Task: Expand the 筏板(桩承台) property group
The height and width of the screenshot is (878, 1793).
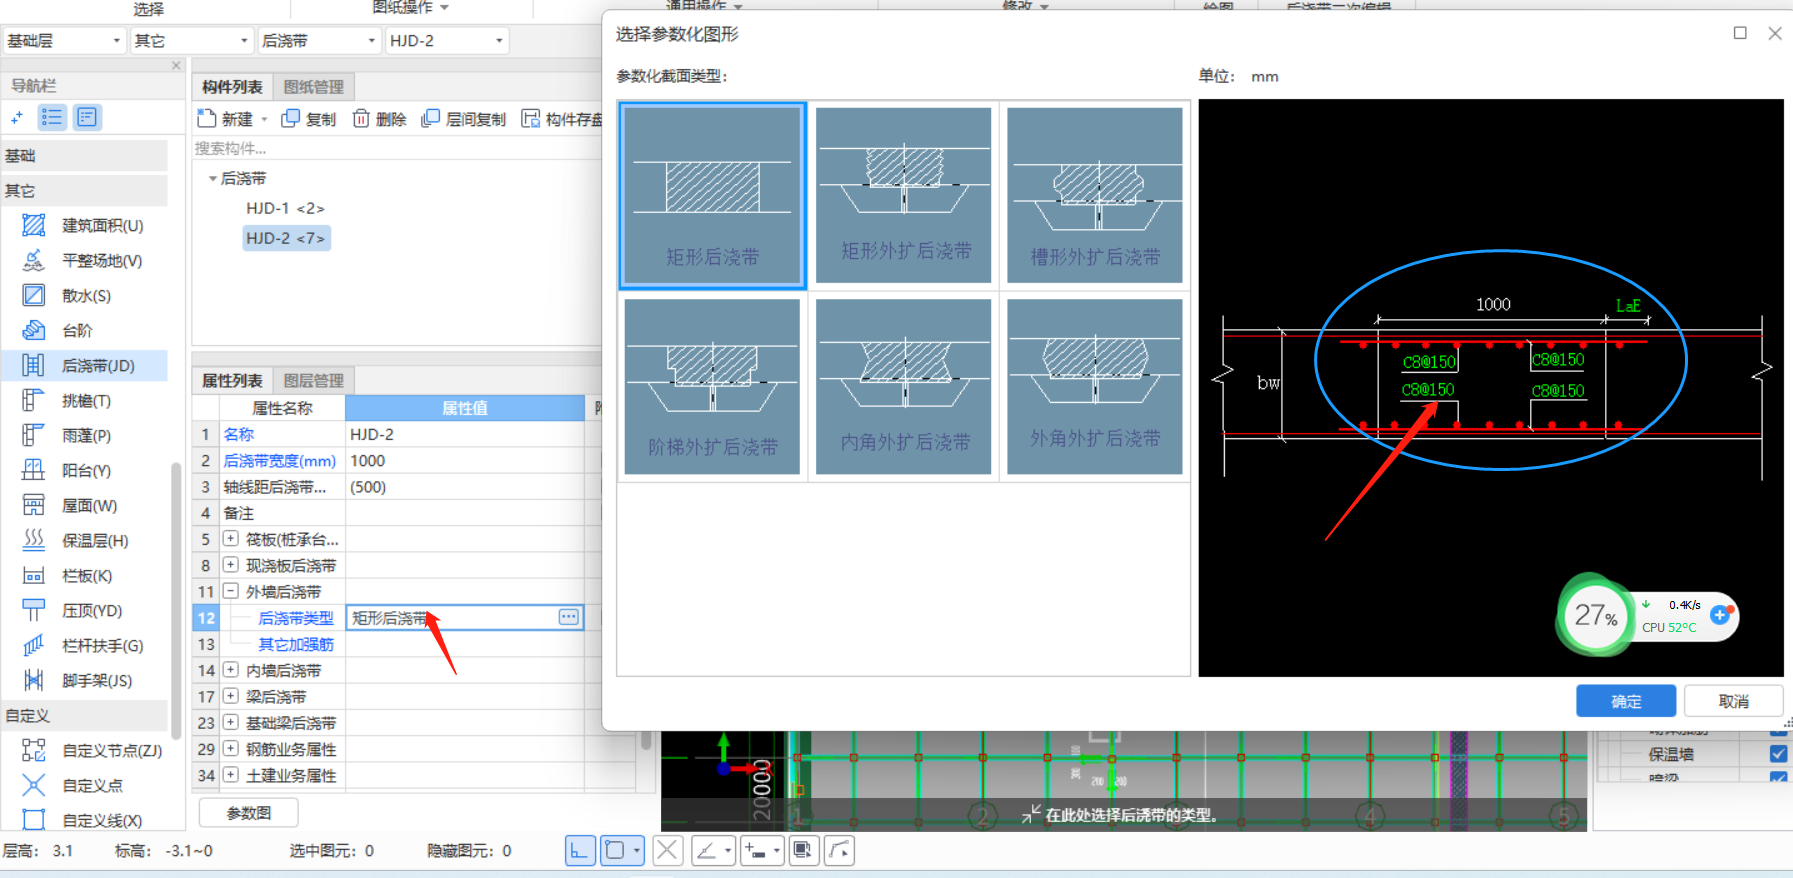Action: 231,539
